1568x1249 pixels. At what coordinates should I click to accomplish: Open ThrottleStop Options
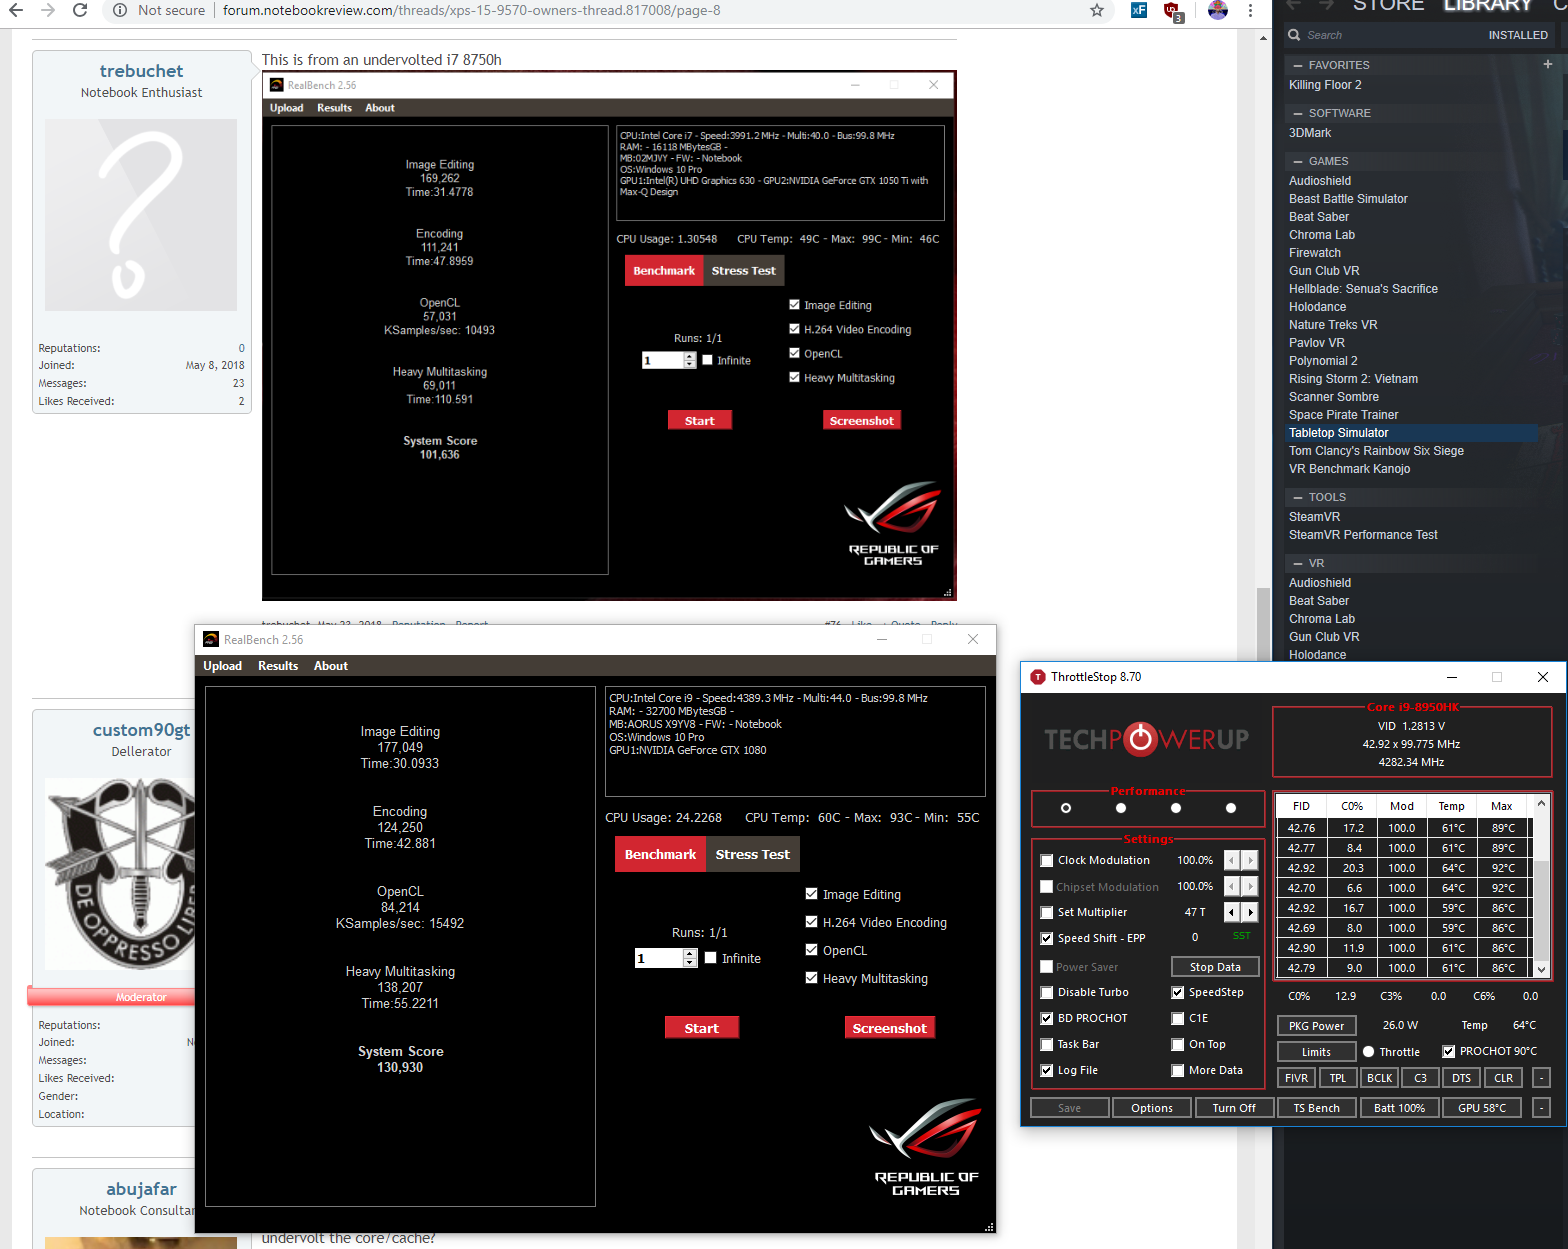(1152, 1108)
